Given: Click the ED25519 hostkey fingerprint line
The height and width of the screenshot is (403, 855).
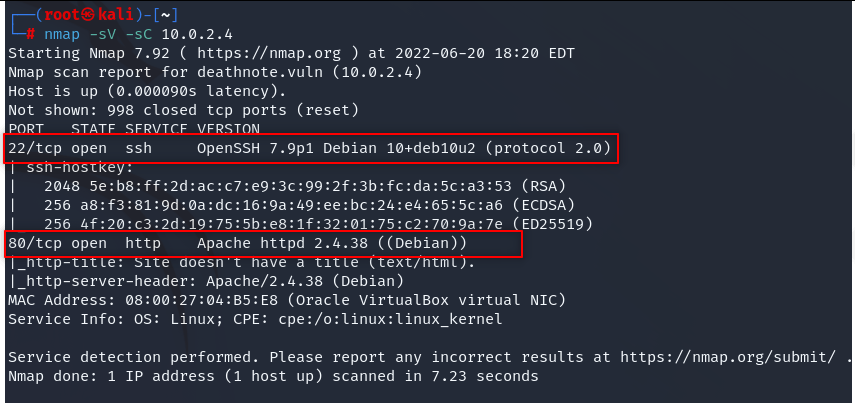Looking at the screenshot, I should [318, 224].
